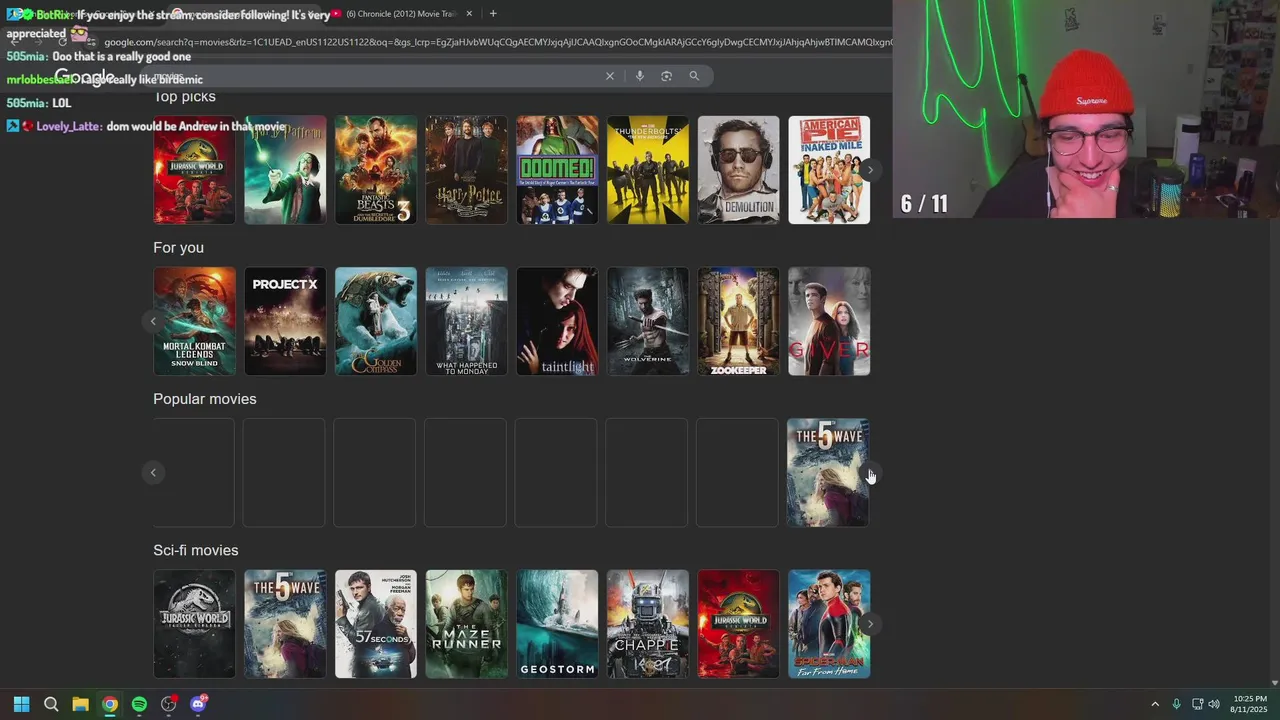Open The 5th Wave in Popular movies

[x=828, y=472]
